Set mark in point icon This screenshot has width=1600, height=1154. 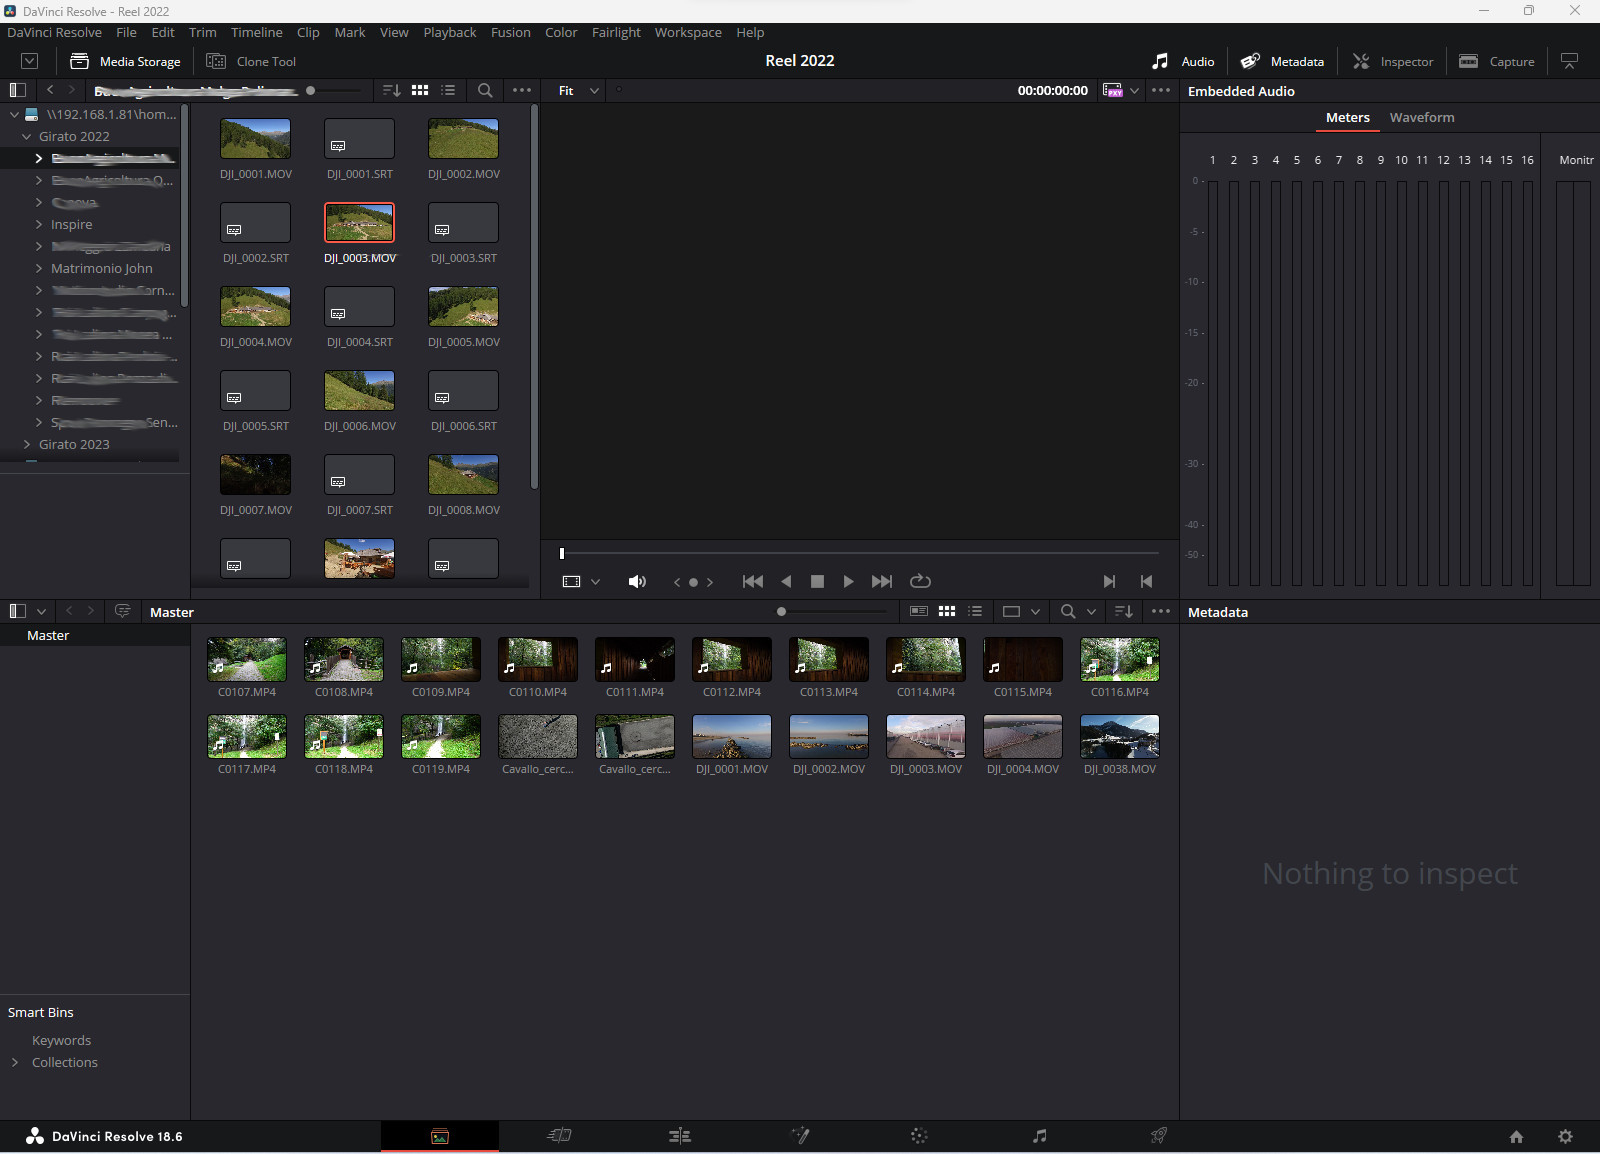(1109, 581)
